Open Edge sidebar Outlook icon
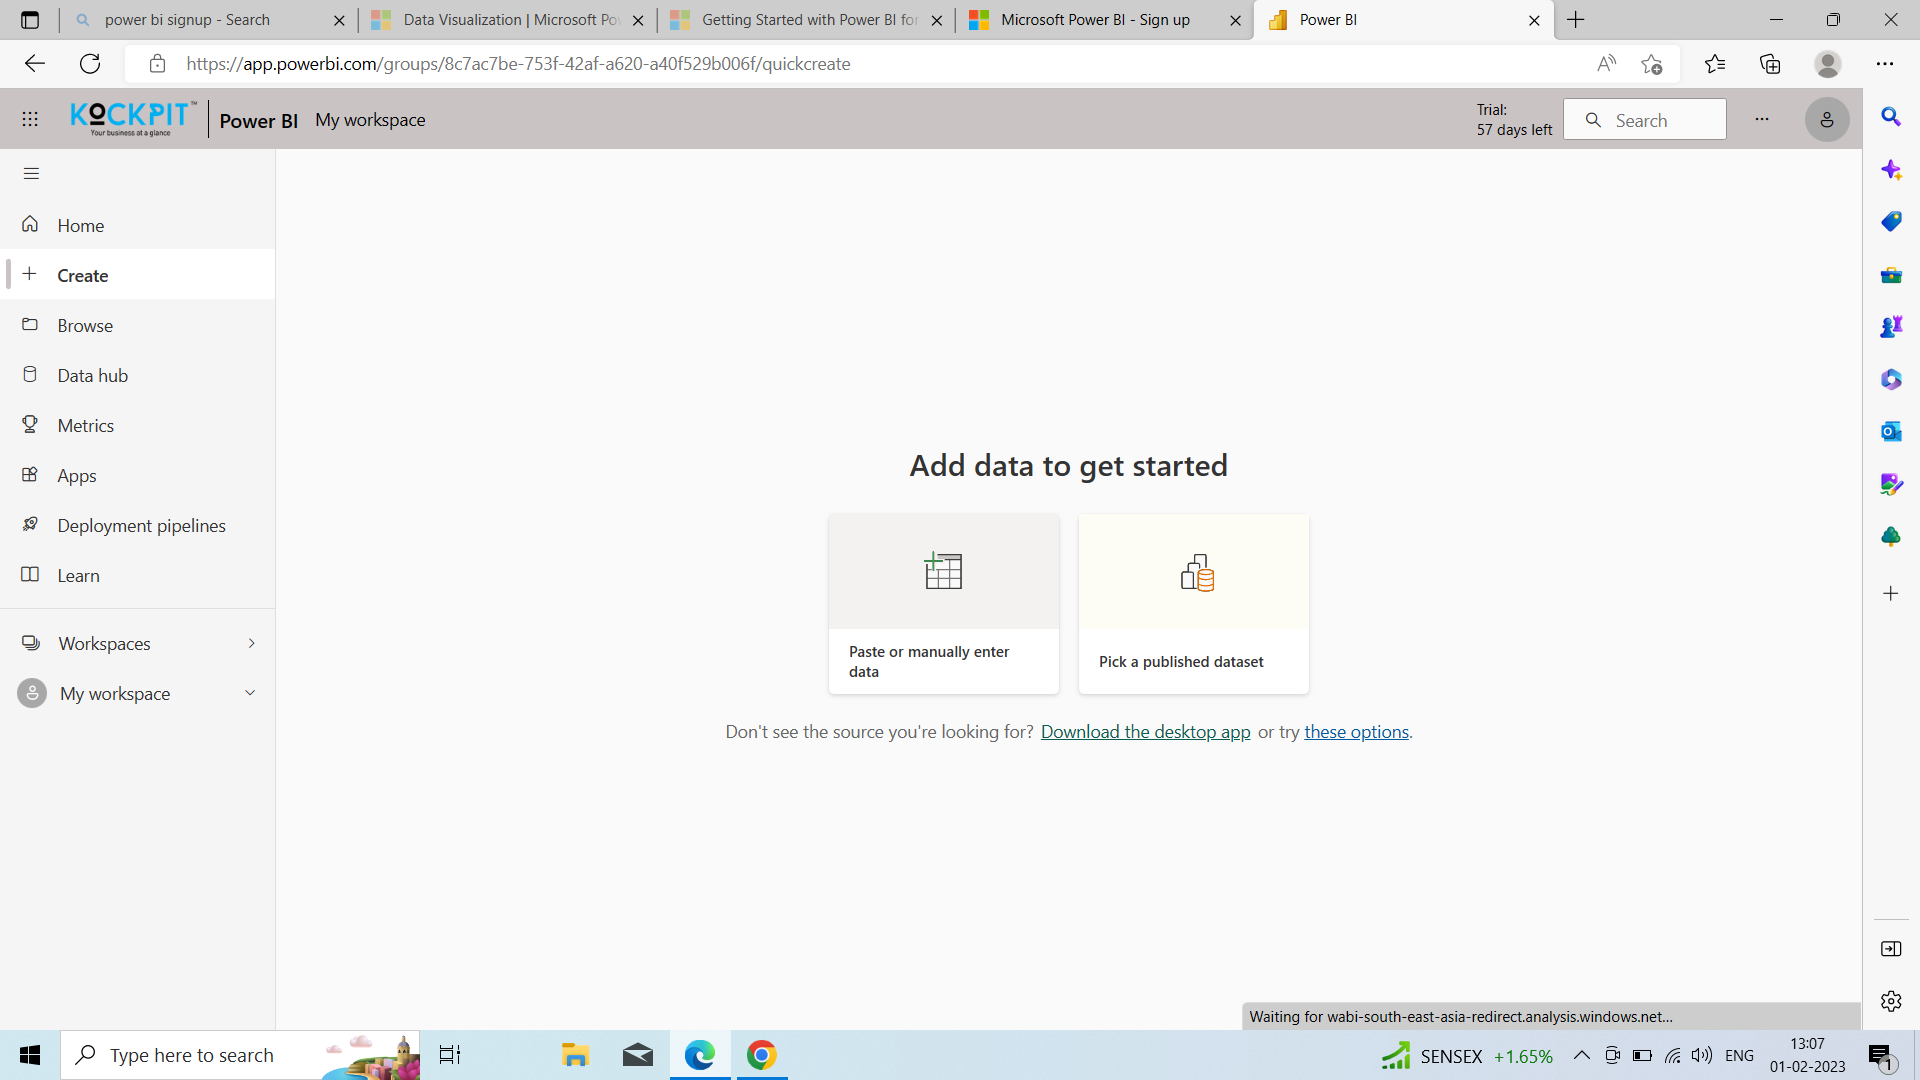1920x1080 pixels. (x=1890, y=432)
